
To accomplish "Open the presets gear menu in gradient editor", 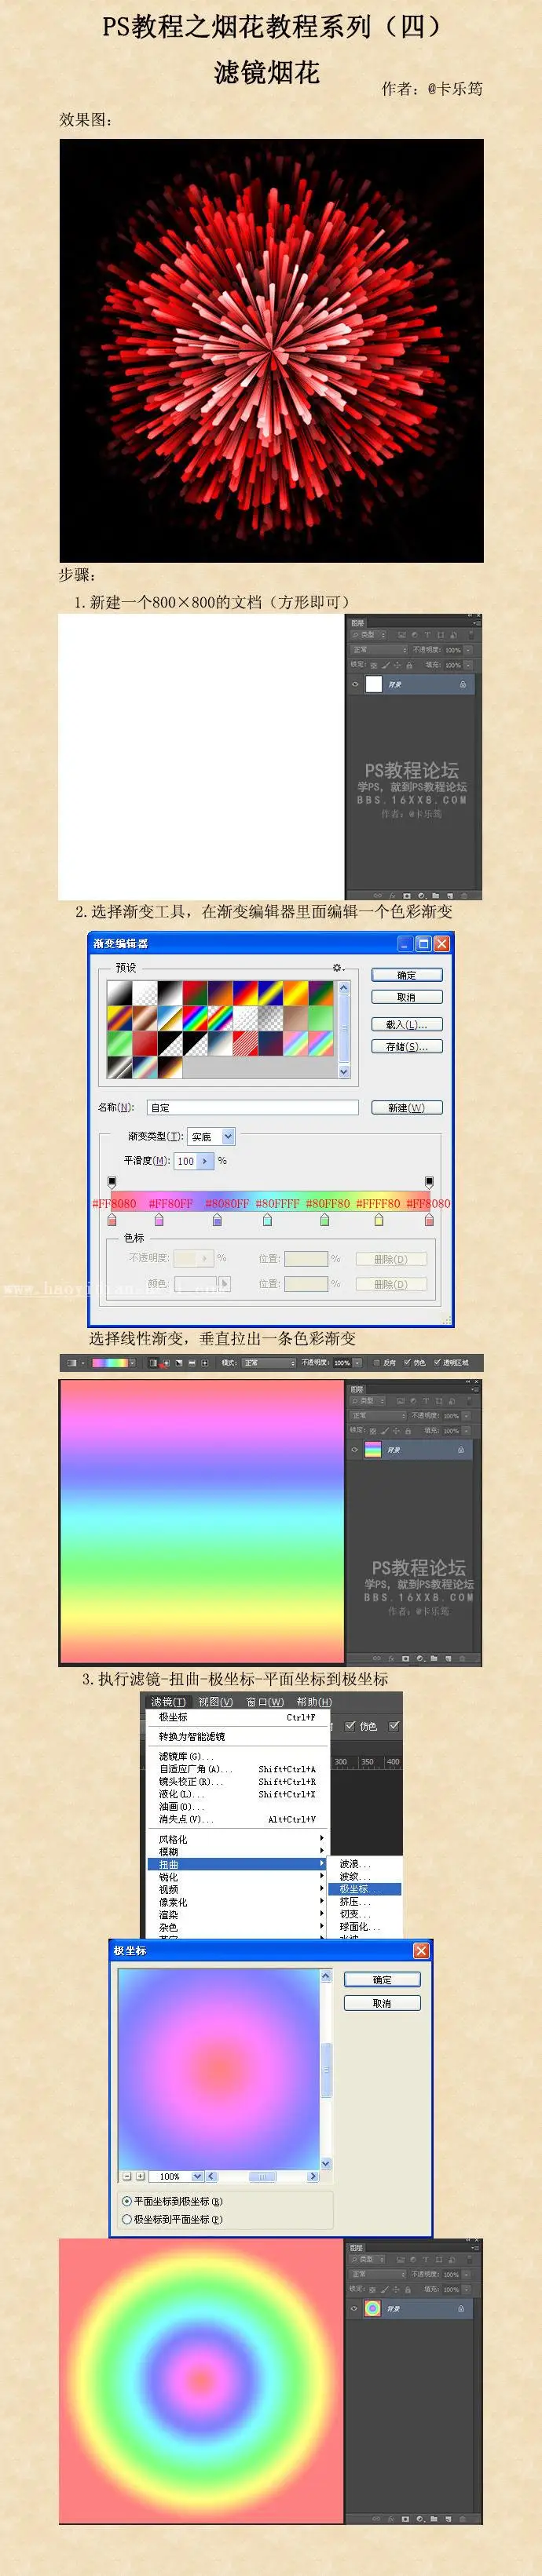I will pos(338,967).
